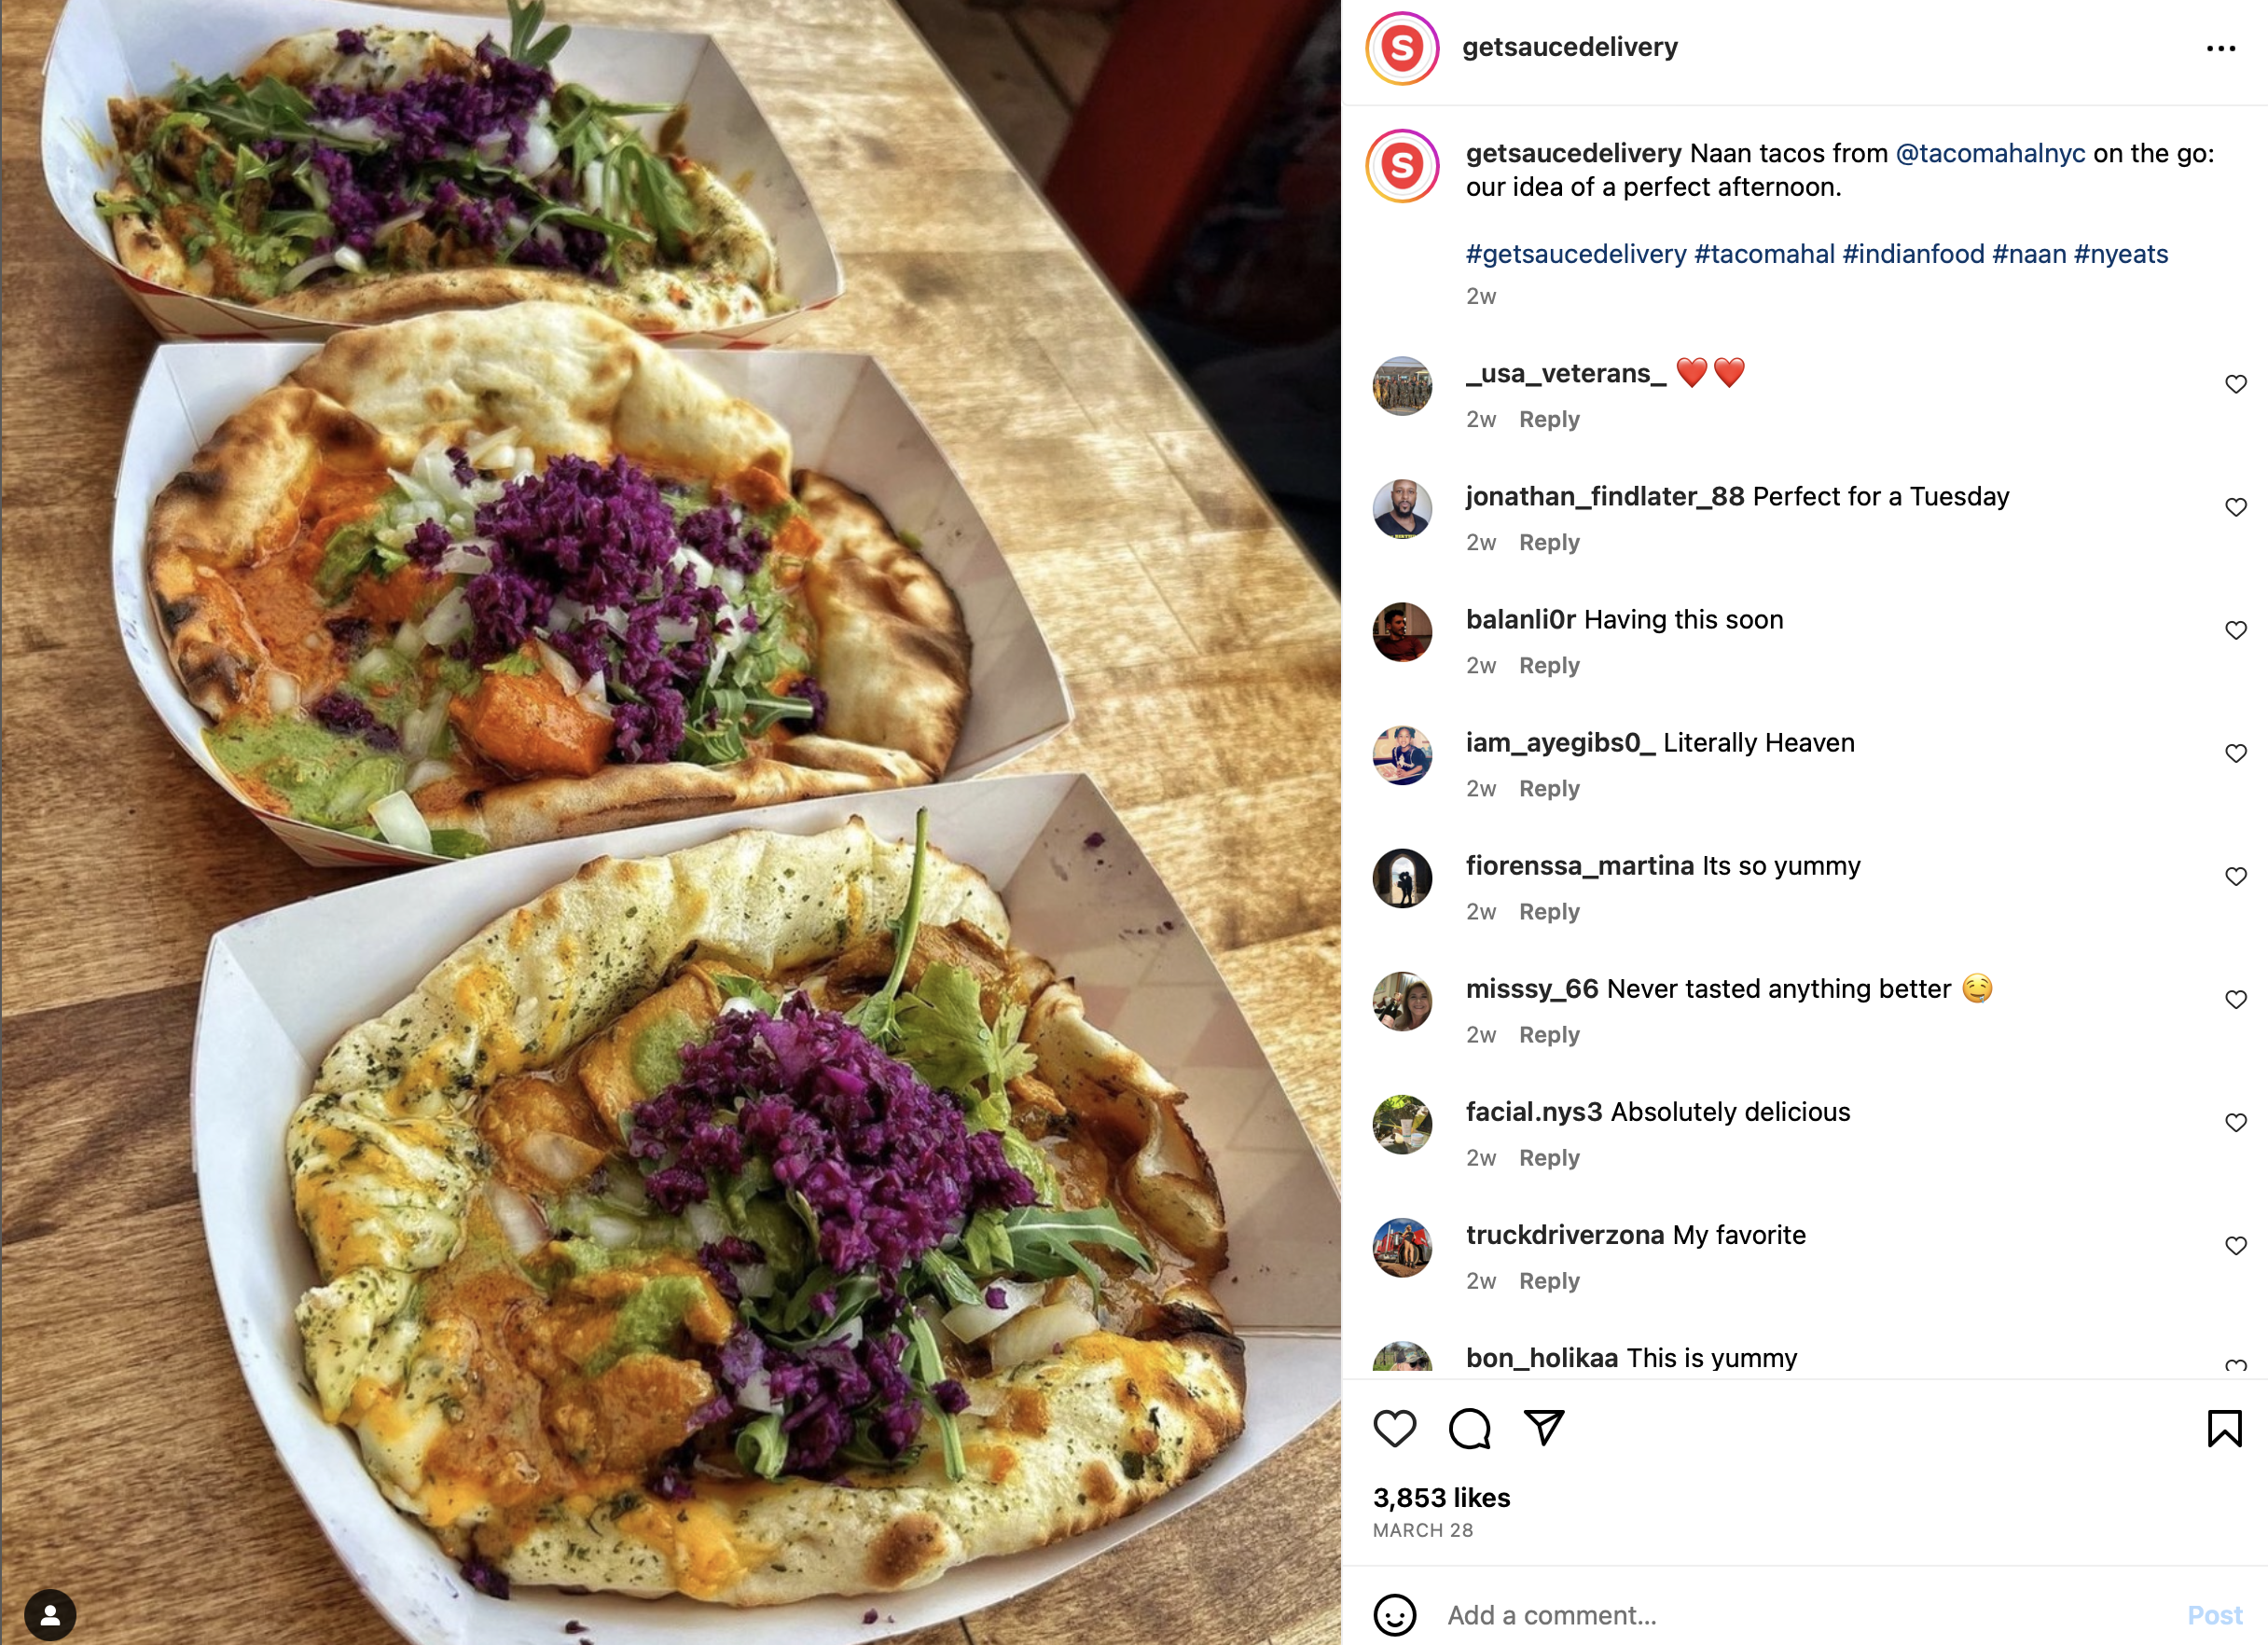Reply to balanli0r's comment
Viewport: 2268px width, 1645px height.
[1549, 665]
